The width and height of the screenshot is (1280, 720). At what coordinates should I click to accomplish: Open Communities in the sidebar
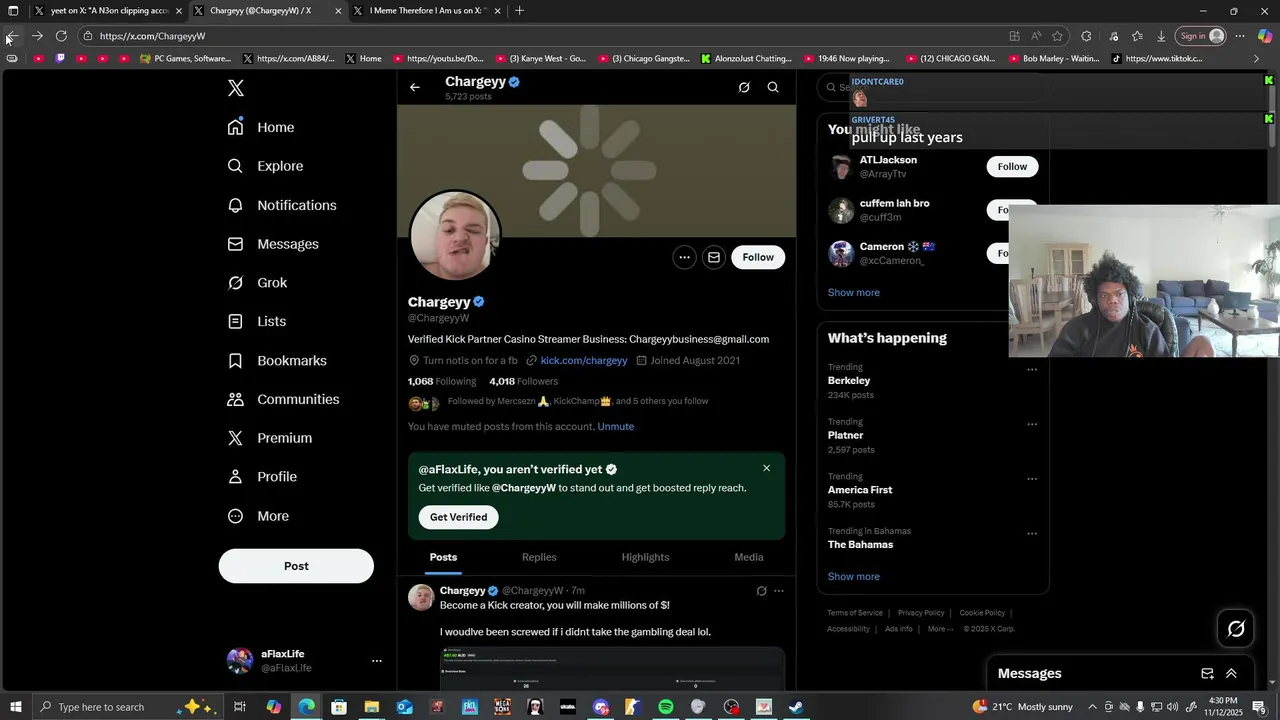click(x=283, y=399)
